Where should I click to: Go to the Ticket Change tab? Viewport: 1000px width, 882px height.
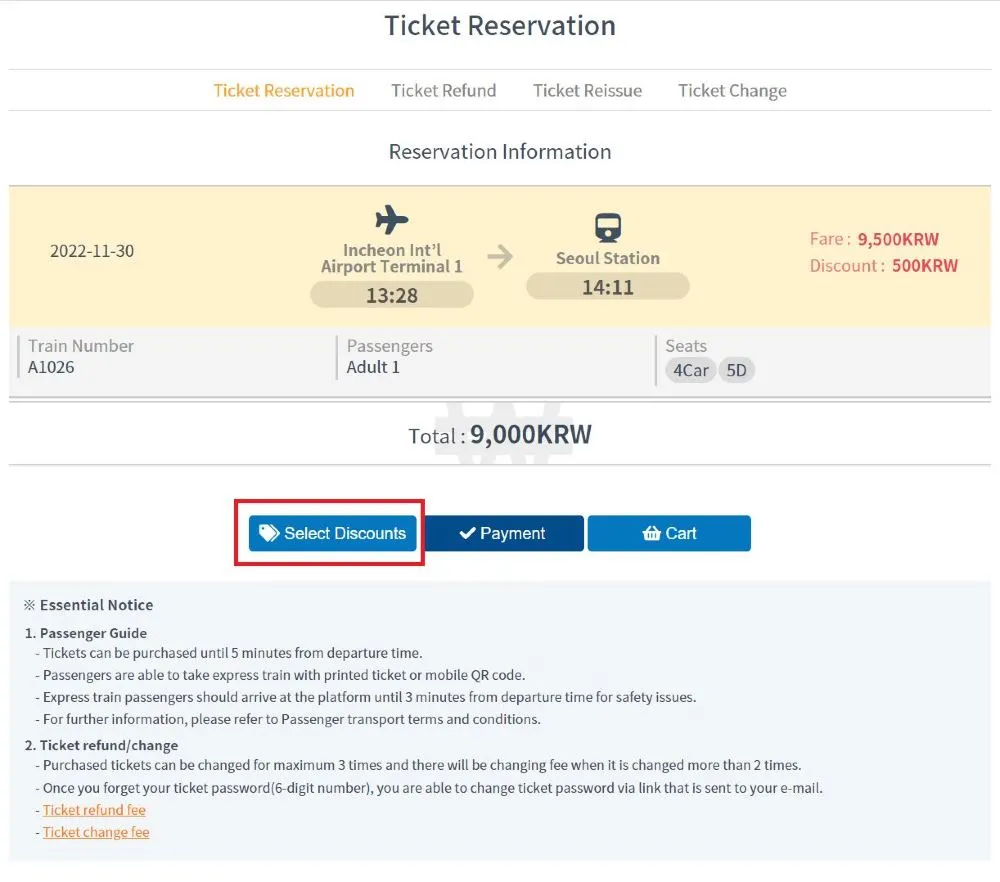click(732, 91)
